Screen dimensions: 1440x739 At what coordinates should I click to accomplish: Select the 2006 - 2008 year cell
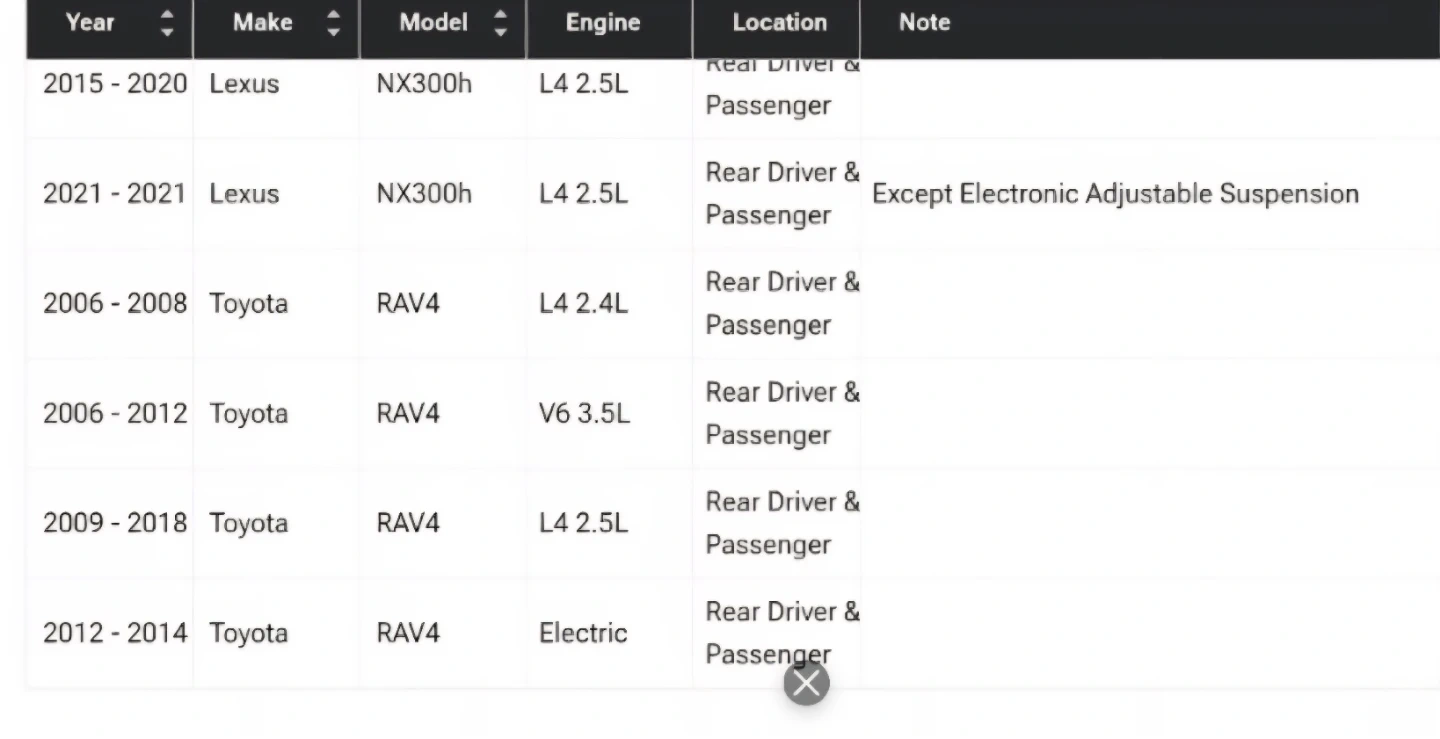(114, 304)
